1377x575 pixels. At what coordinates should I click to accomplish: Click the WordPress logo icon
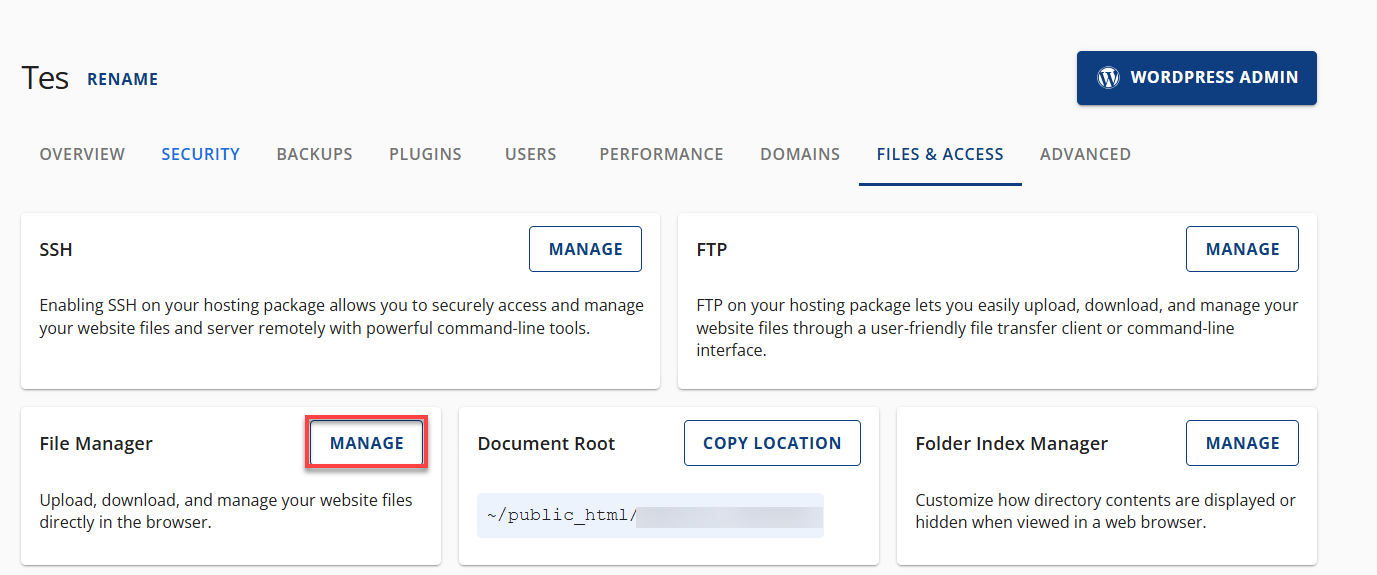(1108, 78)
